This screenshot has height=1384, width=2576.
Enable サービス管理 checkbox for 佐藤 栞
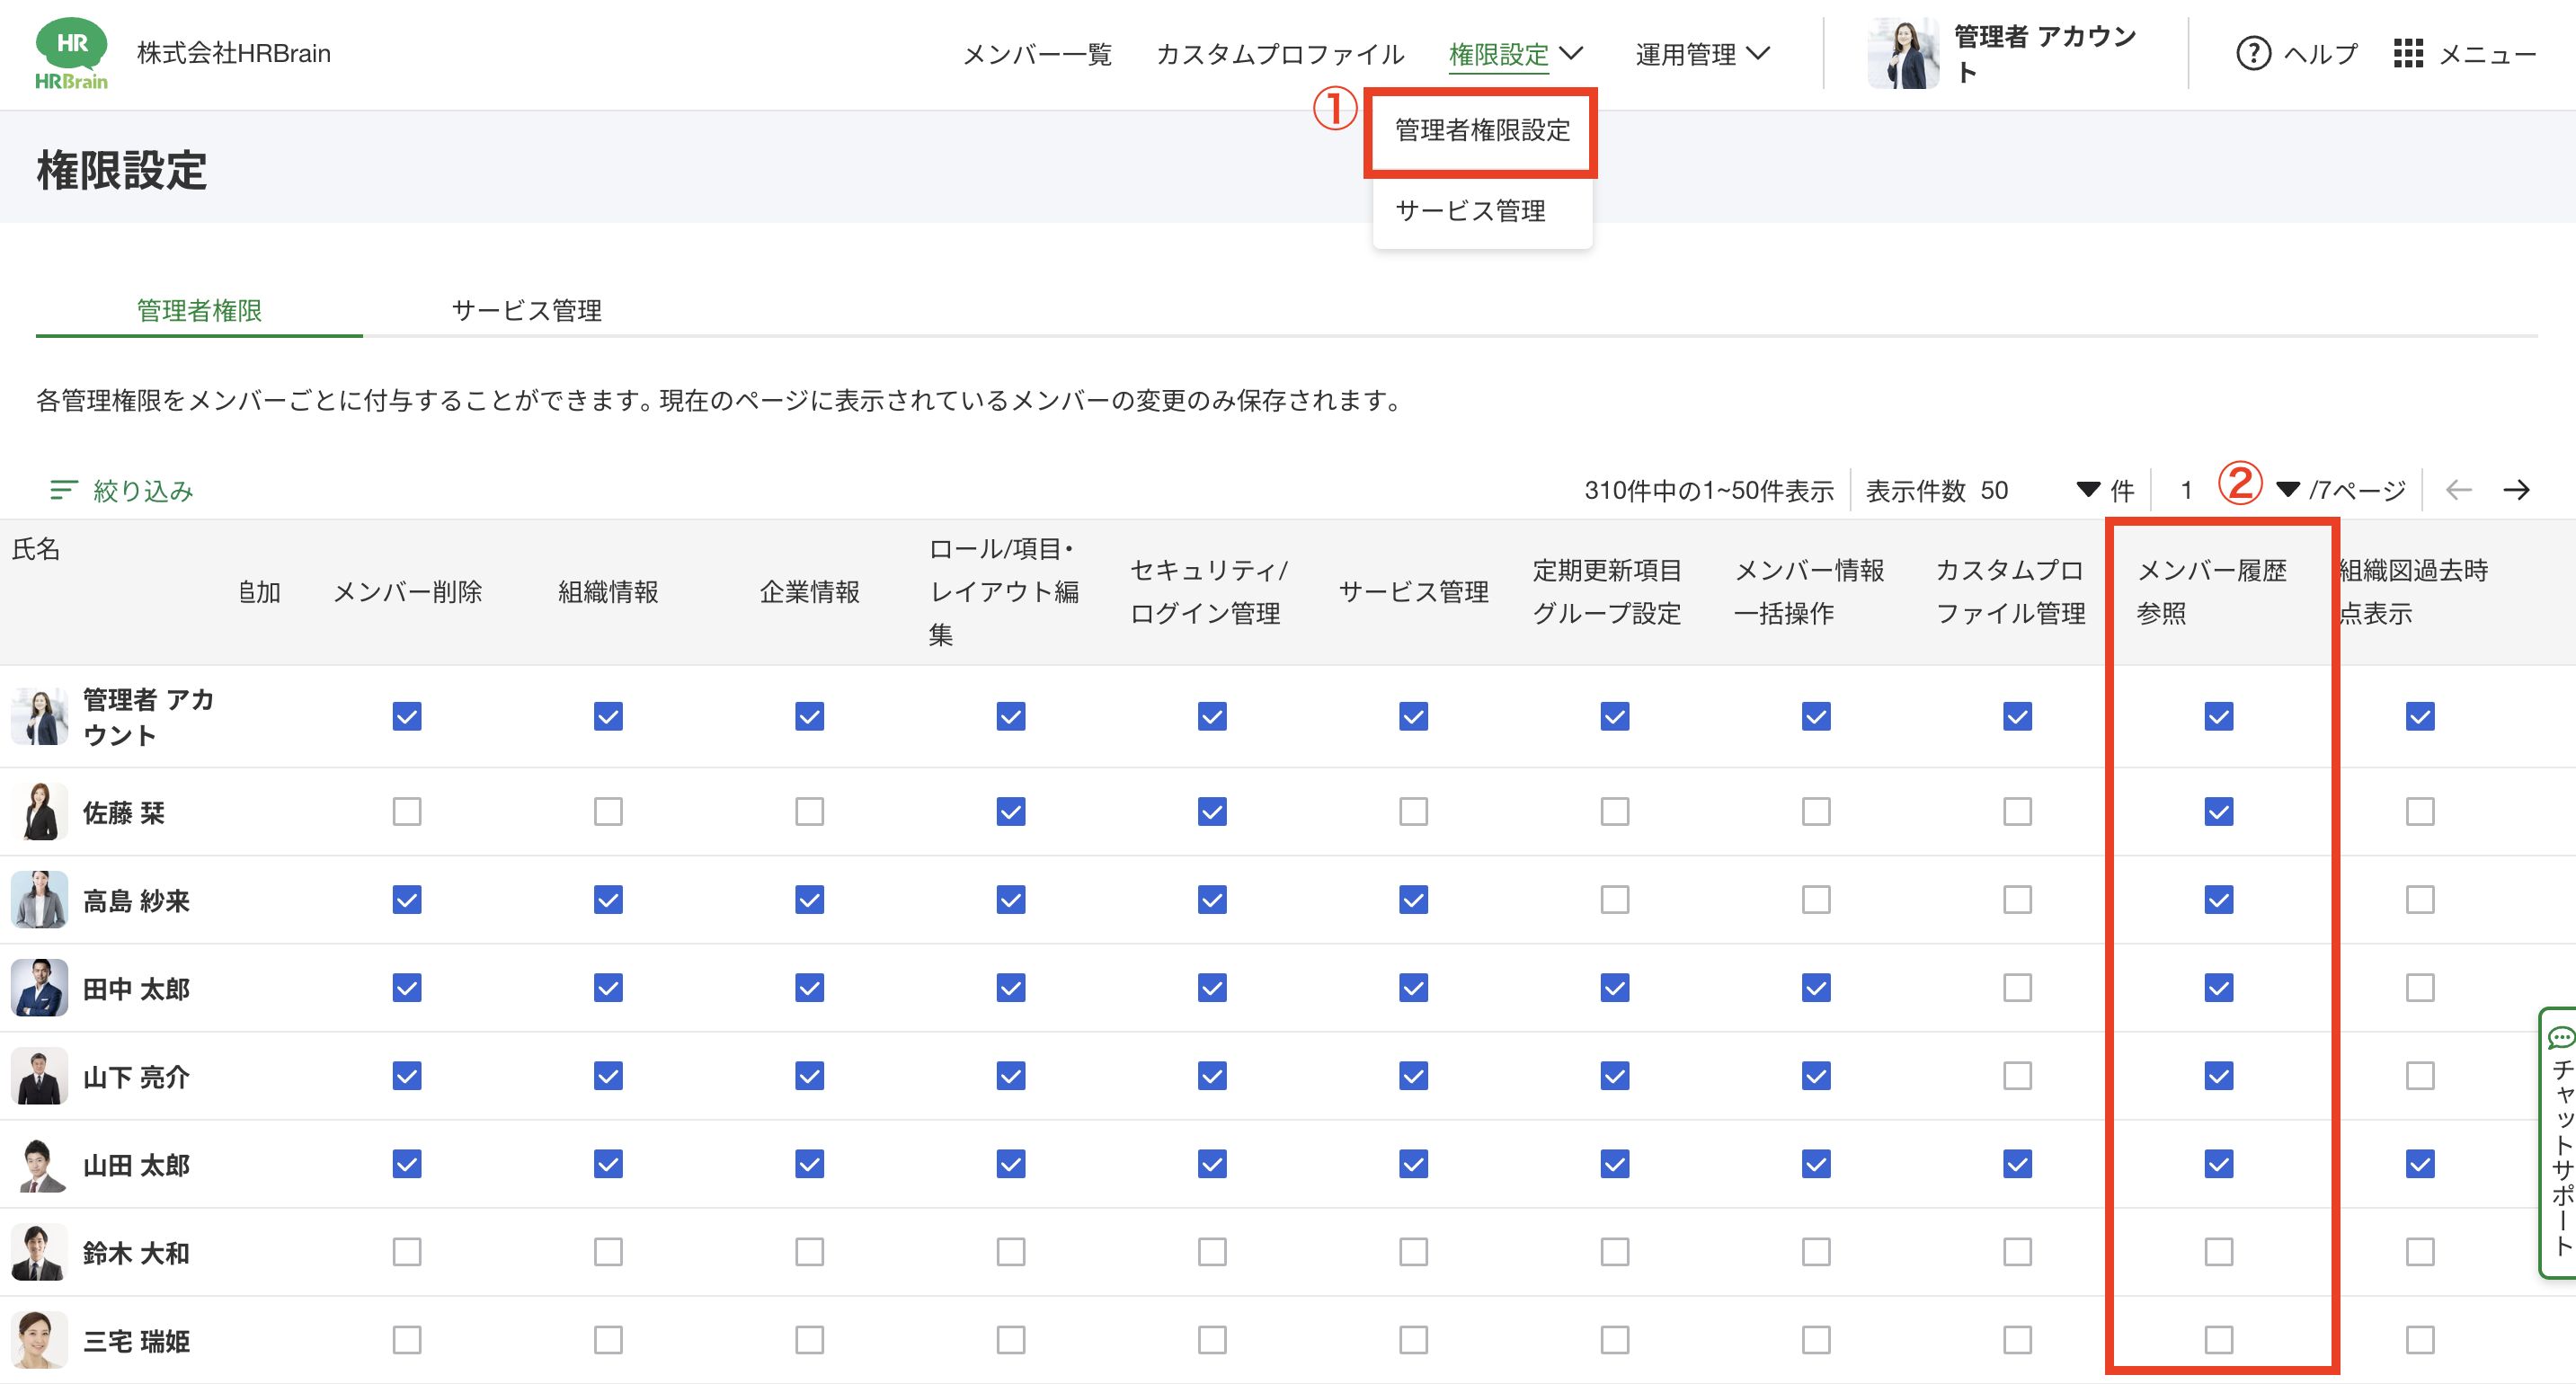1413,811
